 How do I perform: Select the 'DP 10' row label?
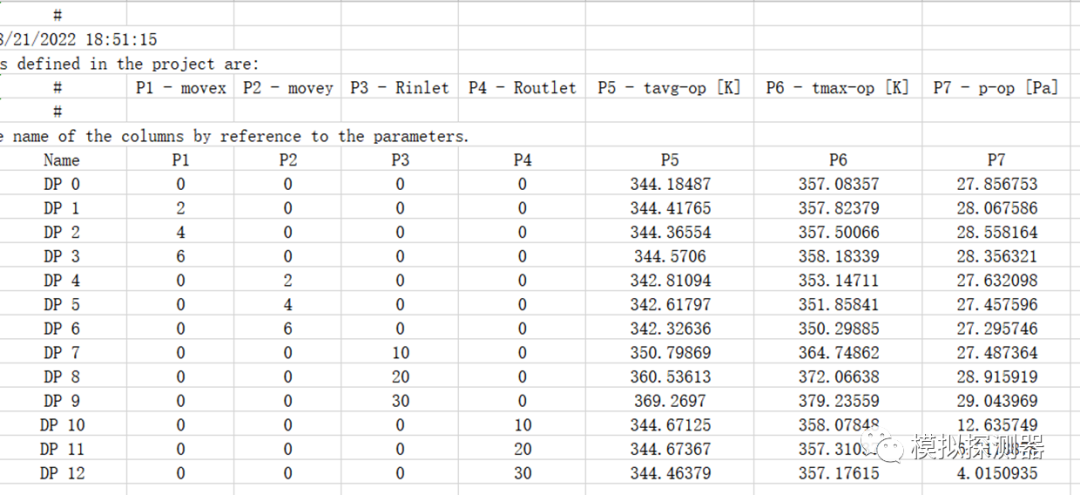(62, 425)
